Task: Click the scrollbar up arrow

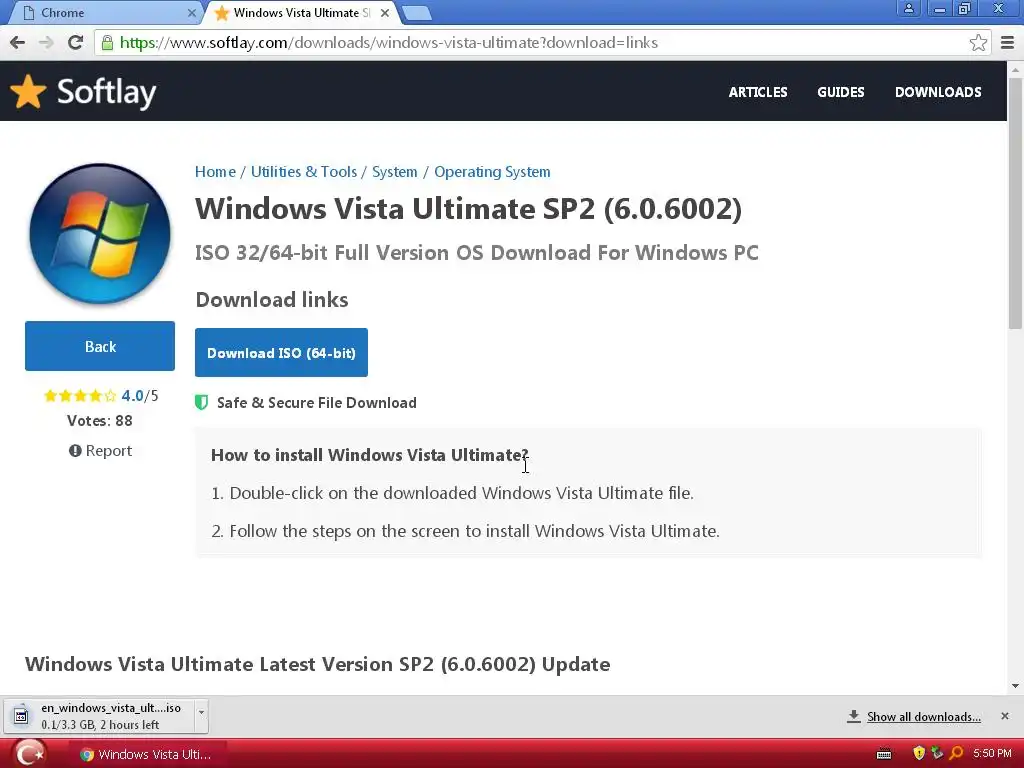Action: (x=1015, y=69)
